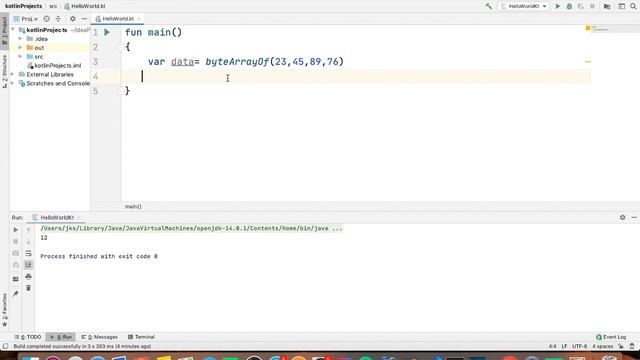This screenshot has height=360, width=640.
Task: Click kotlinProjects breadcrumb in navigation bar
Action: tap(23, 6)
